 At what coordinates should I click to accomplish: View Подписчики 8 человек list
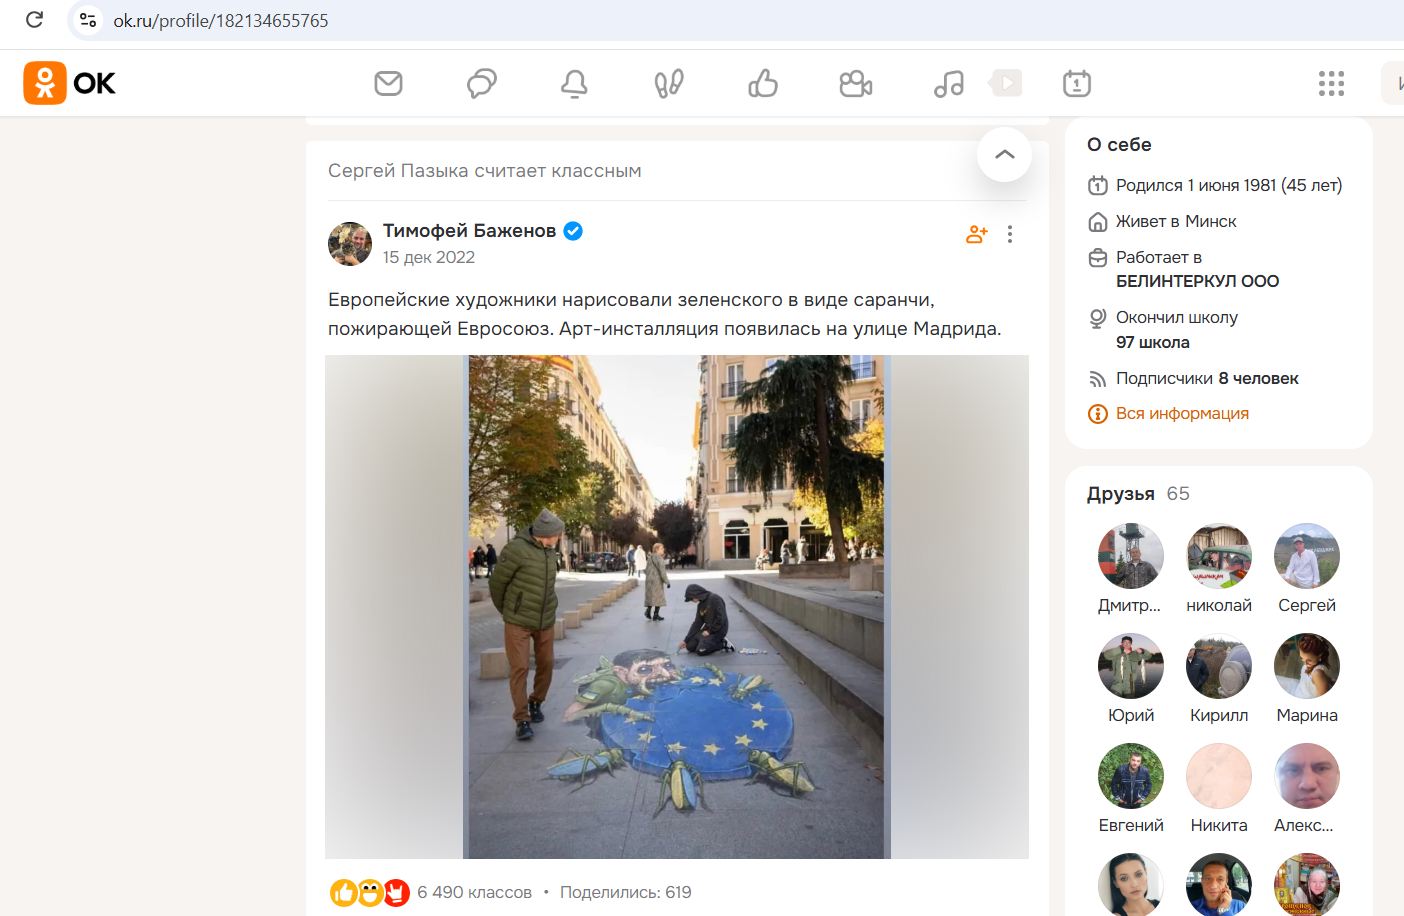pos(1207,378)
